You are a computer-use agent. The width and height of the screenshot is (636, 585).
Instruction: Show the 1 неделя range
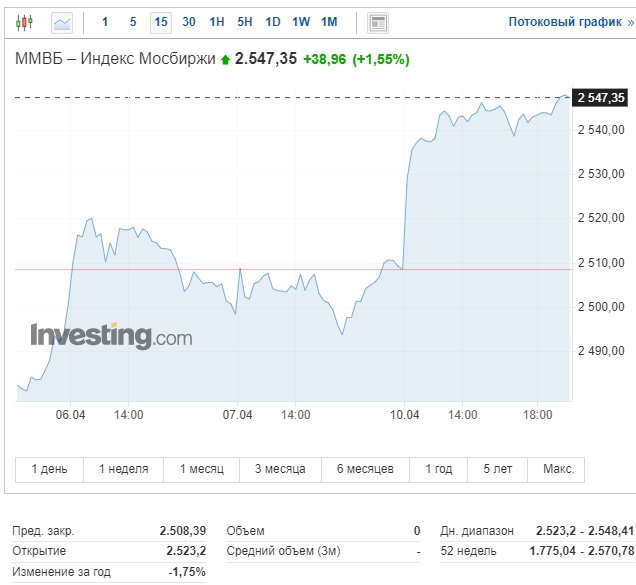pyautogui.click(x=123, y=469)
